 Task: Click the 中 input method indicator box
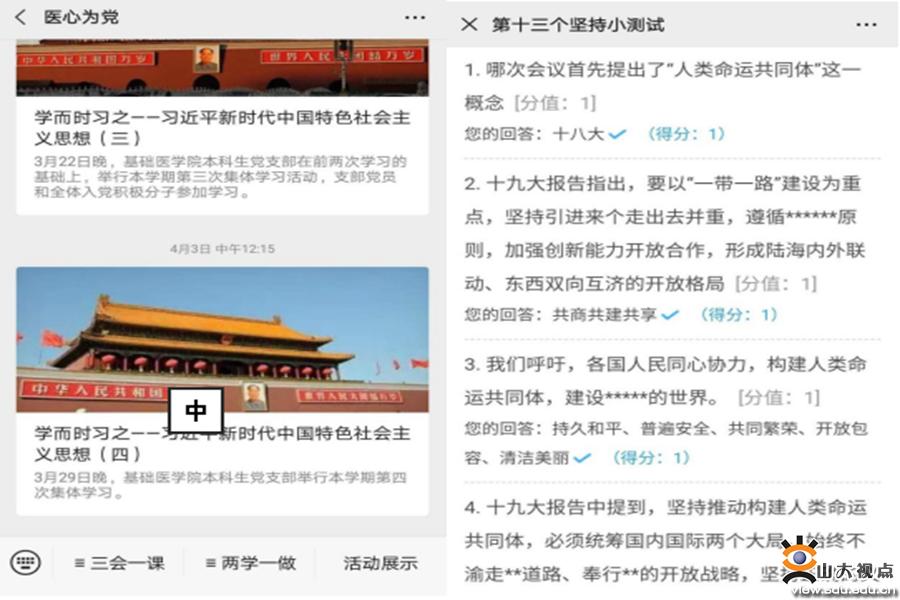(x=195, y=410)
